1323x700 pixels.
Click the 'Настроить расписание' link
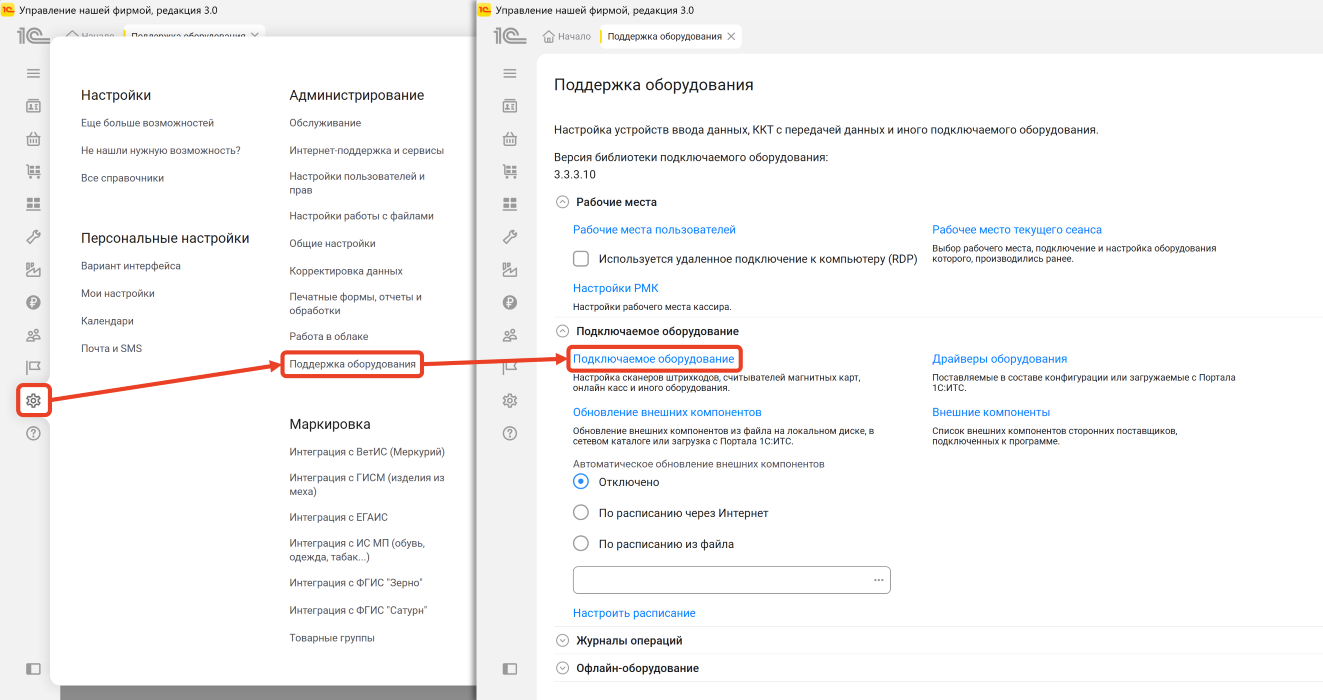[634, 613]
